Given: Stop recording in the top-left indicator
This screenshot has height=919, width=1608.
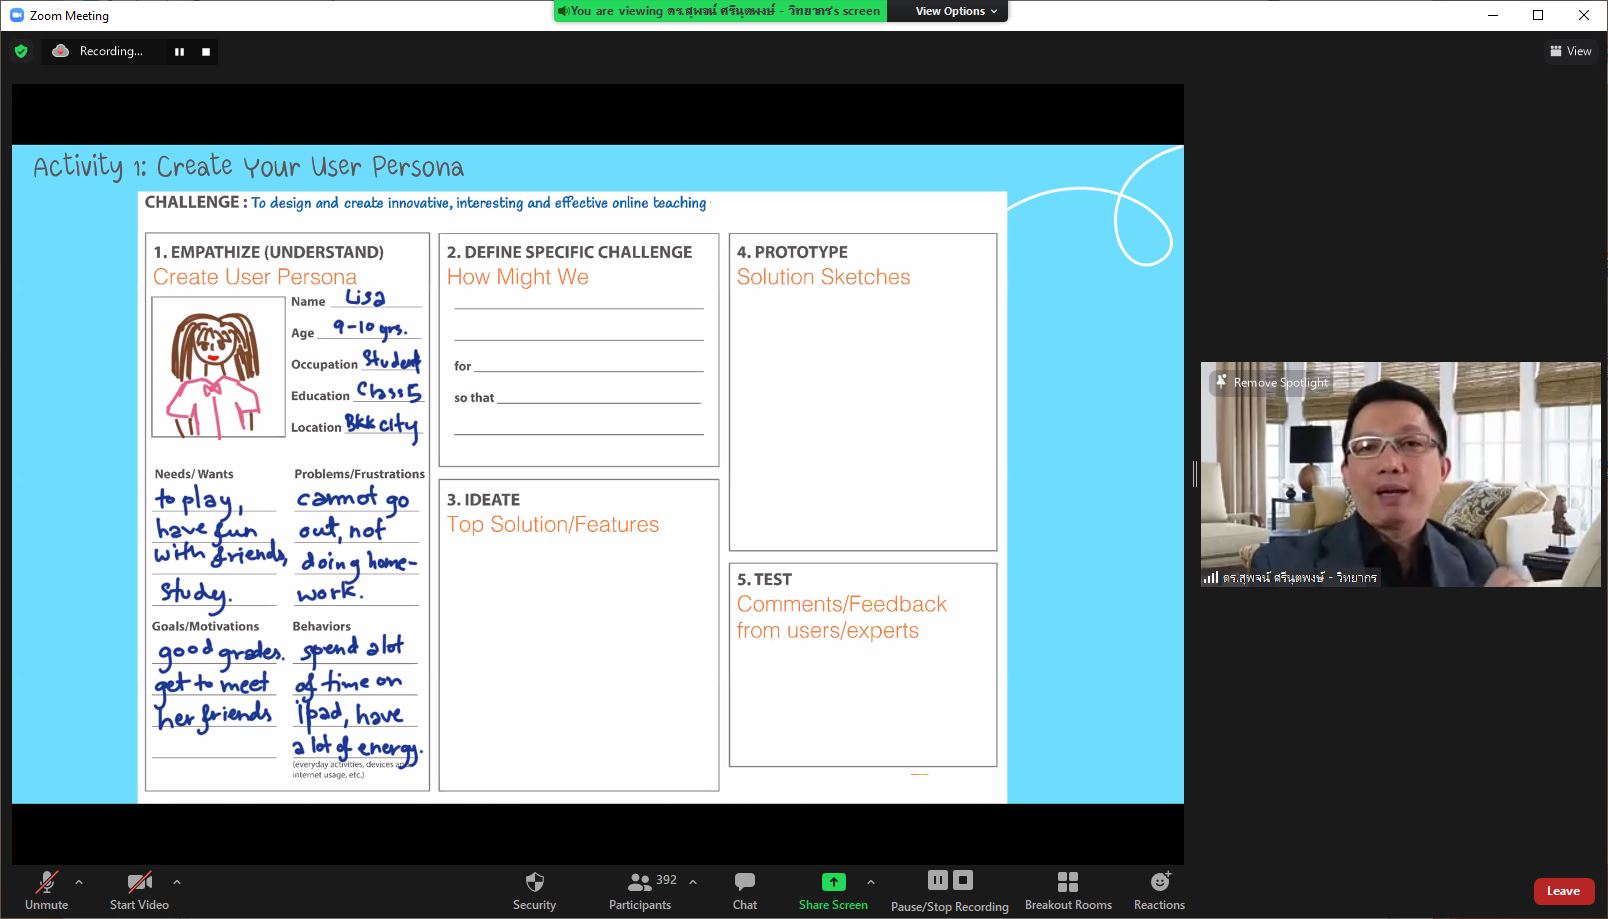Looking at the screenshot, I should tap(206, 52).
